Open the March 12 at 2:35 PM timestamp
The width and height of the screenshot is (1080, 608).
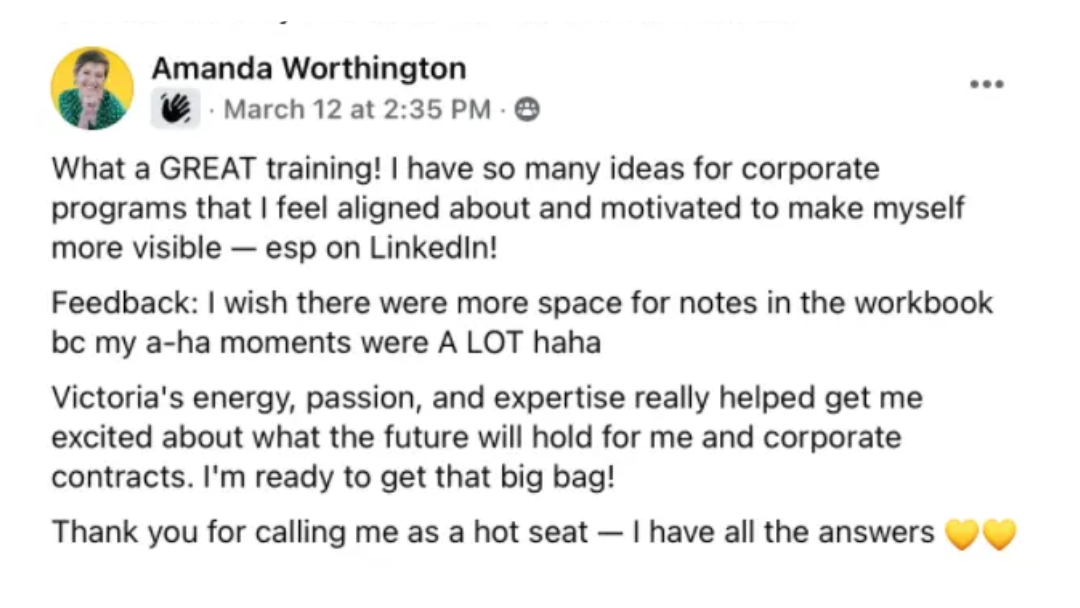[358, 109]
